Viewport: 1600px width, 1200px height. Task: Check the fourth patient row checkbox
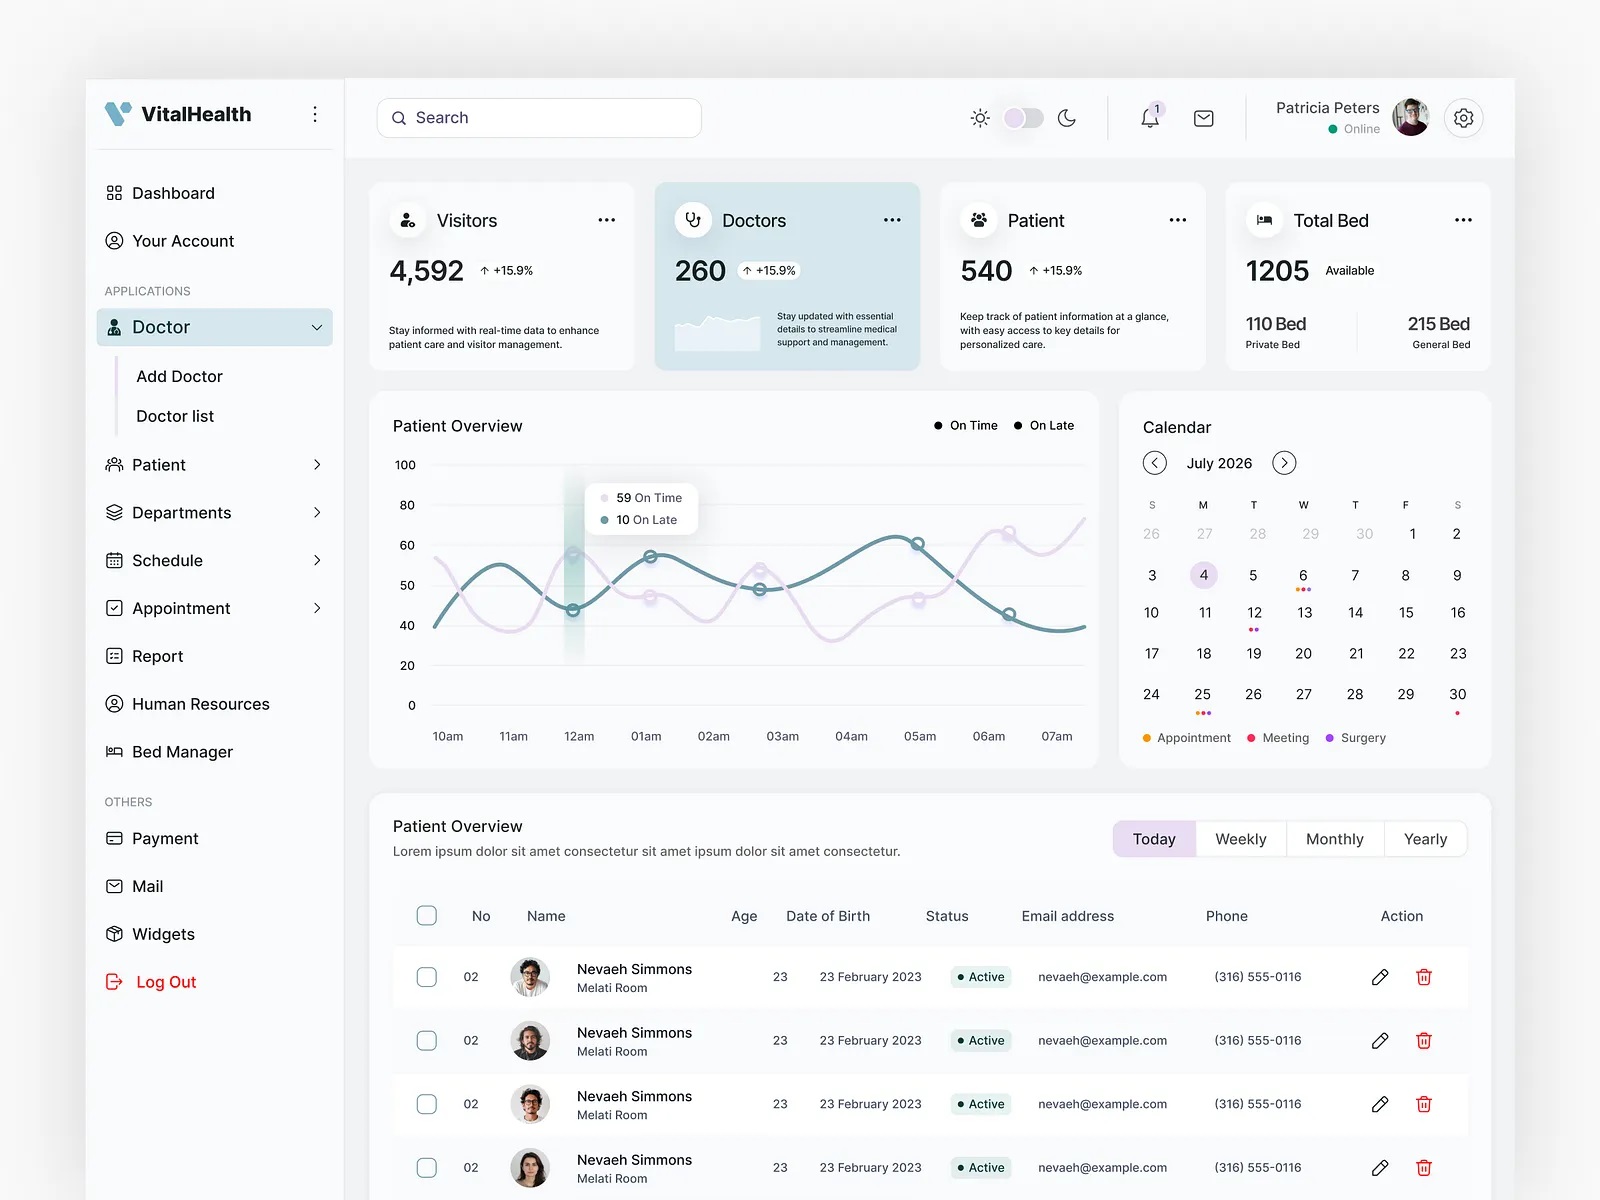pyautogui.click(x=427, y=1168)
